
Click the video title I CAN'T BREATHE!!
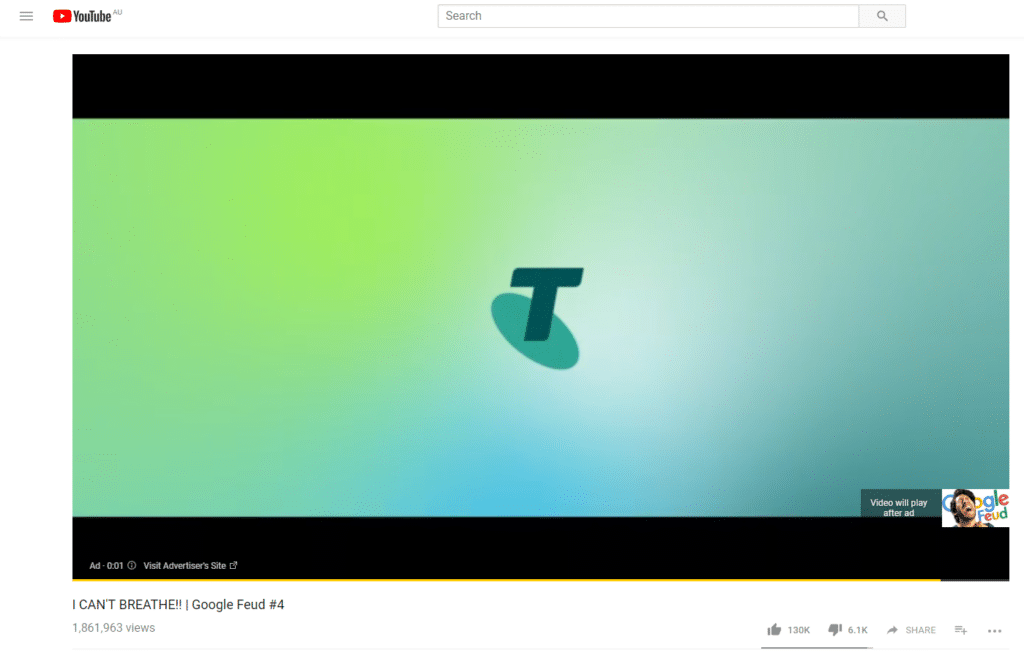(x=178, y=604)
